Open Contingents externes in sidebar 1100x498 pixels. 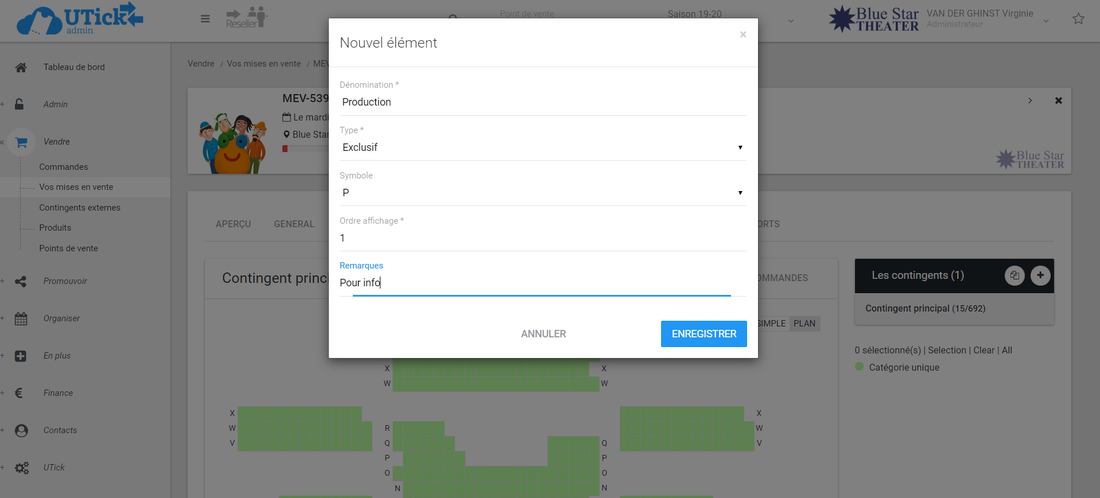click(x=80, y=207)
